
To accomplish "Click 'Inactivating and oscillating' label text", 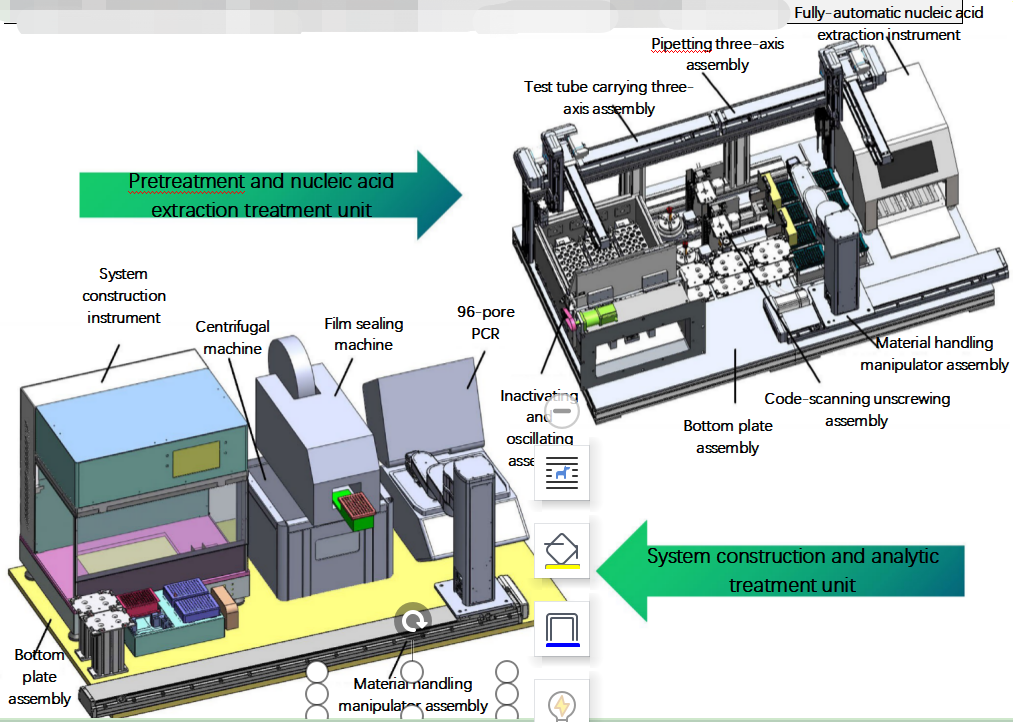I will pos(539,417).
